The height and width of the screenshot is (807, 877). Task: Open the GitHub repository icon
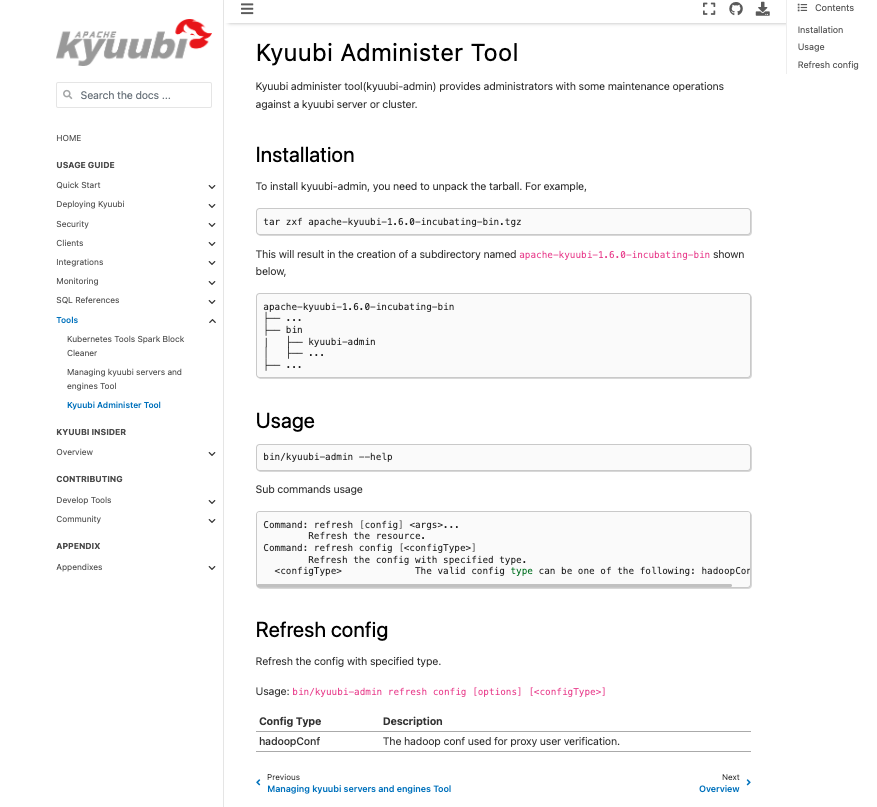click(735, 9)
